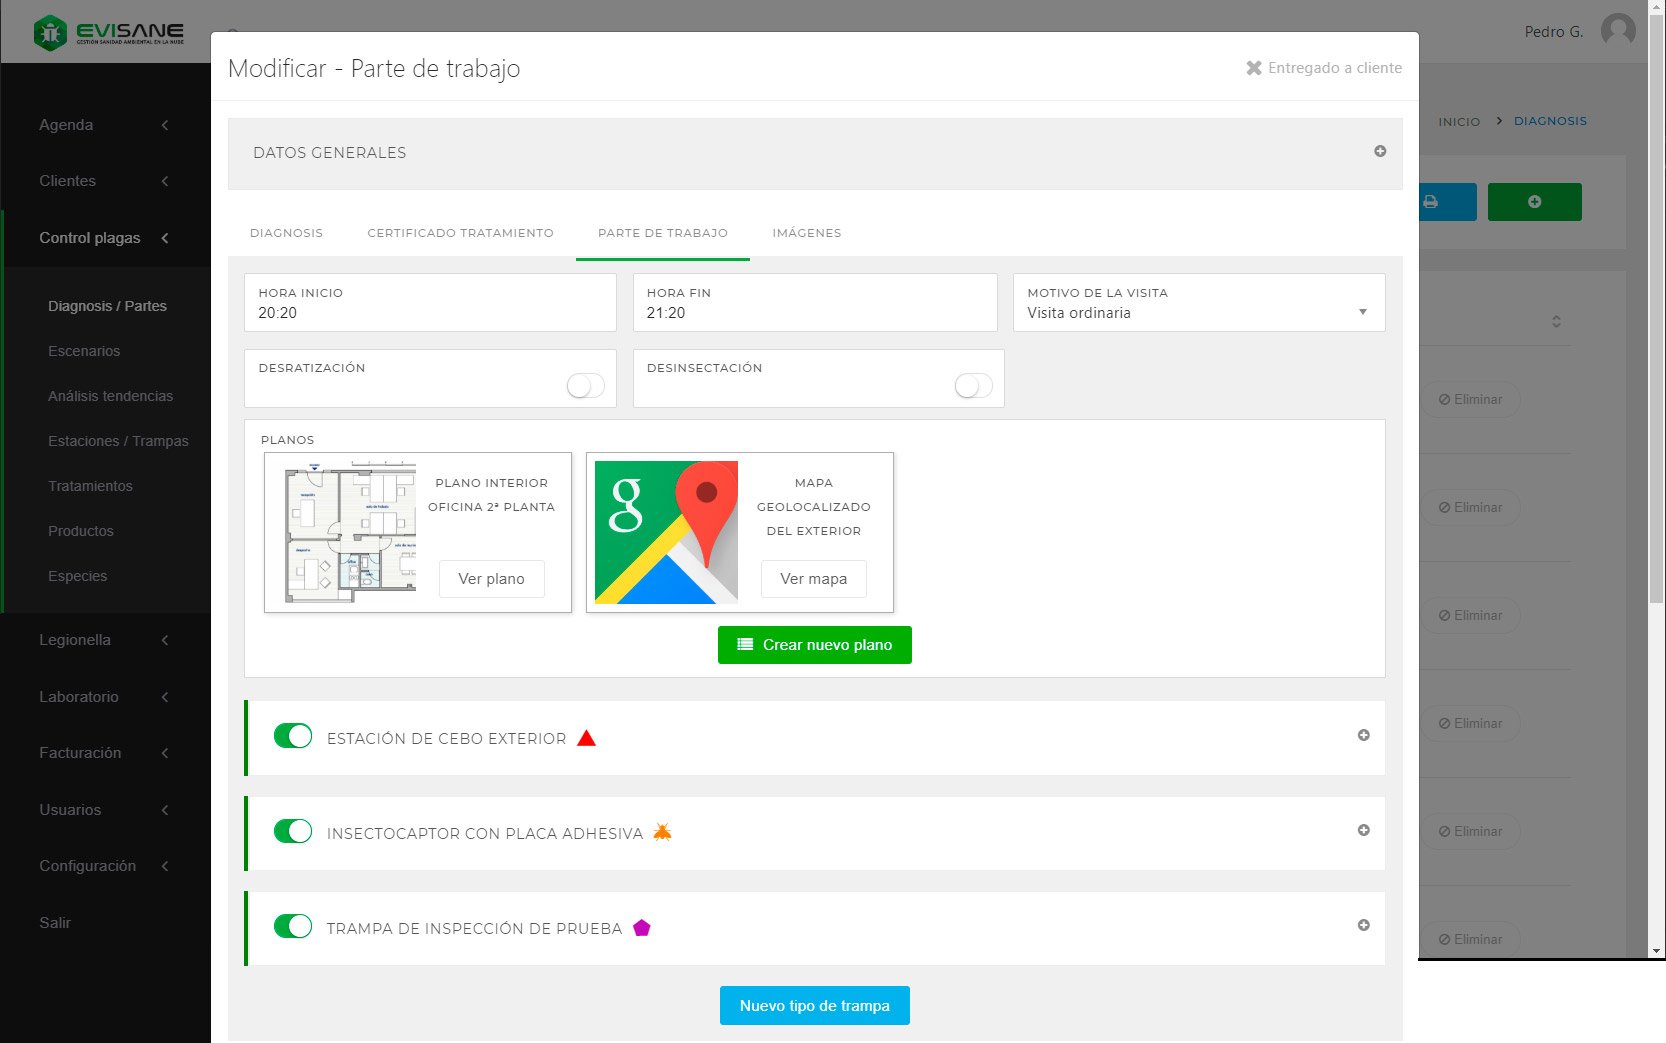The height and width of the screenshot is (1043, 1666).
Task: Expand Datos Generales with the plus icon
Action: point(1380,151)
